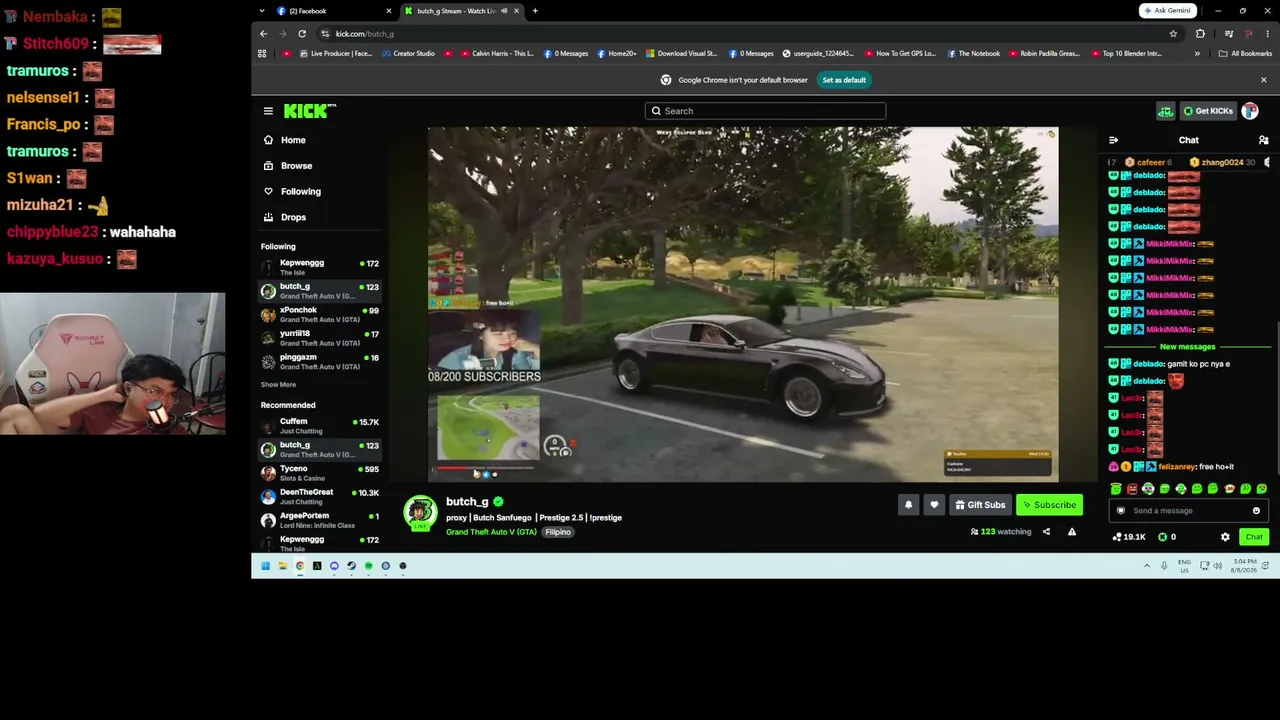This screenshot has height=720, width=1280.
Task: Expand the tab search dropdown arrow
Action: (262, 11)
